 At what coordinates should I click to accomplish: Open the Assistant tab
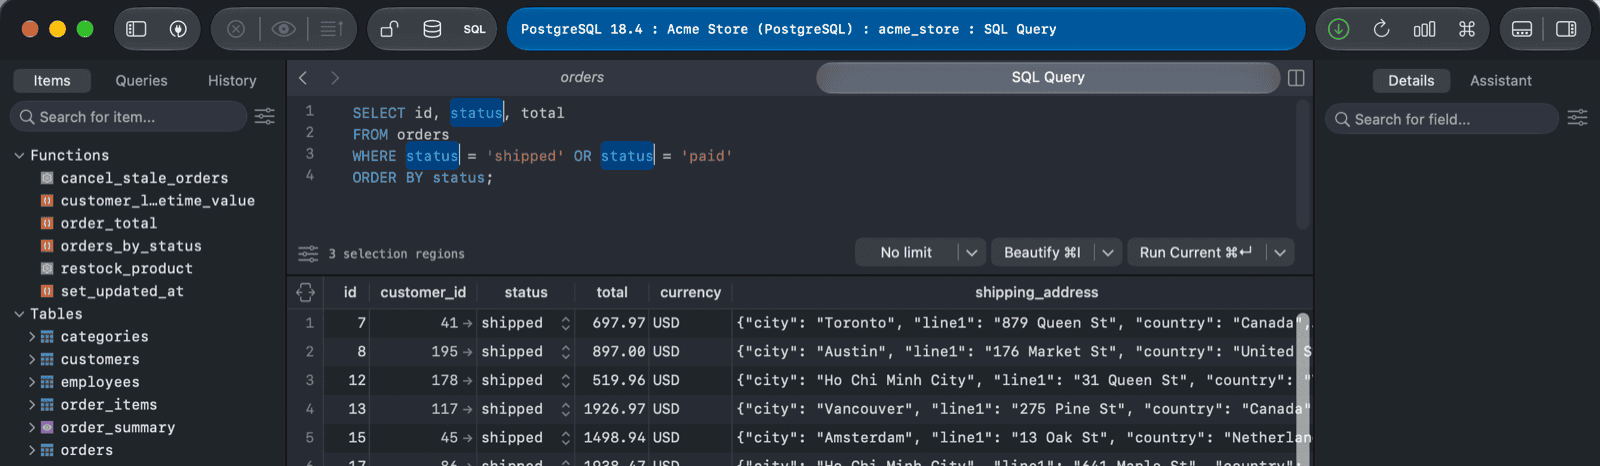point(1500,81)
